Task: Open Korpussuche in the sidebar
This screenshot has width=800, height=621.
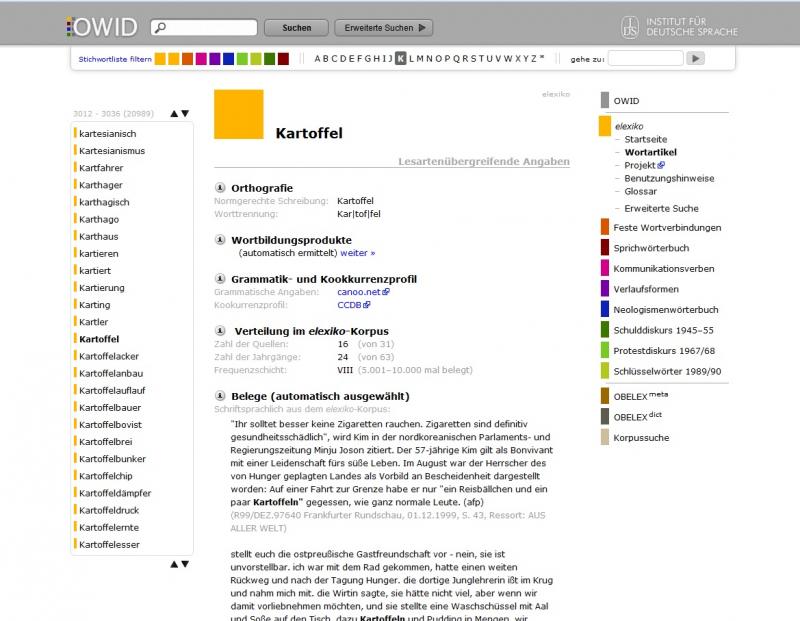Action: (x=641, y=437)
